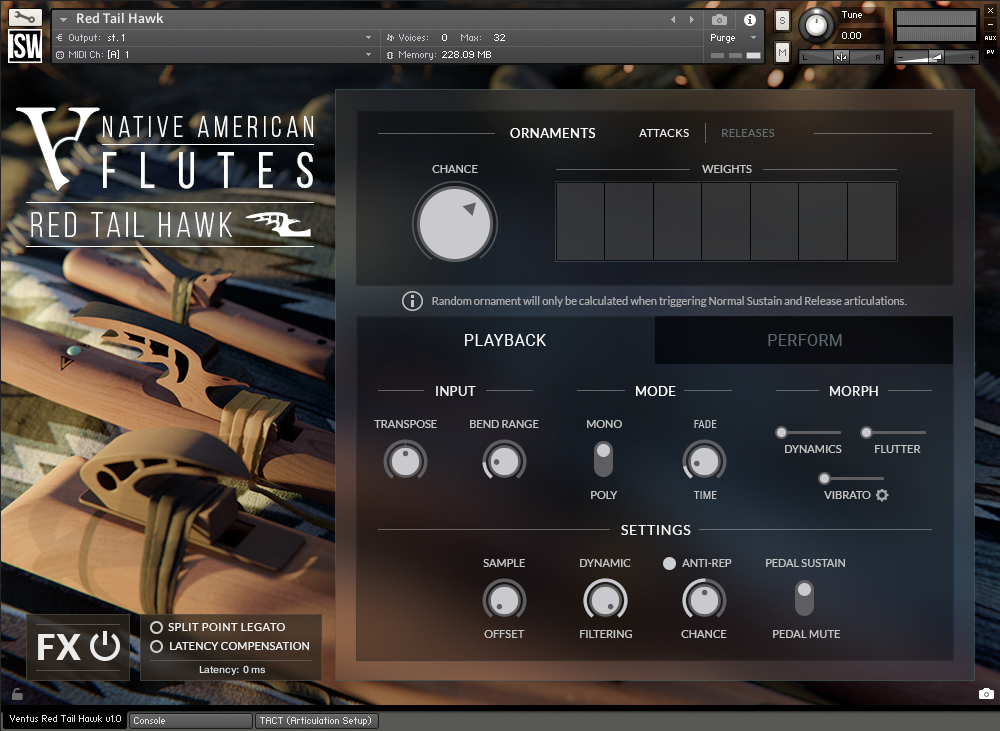Click the first WEIGHTS bar
This screenshot has height=731, width=1000.
coord(580,221)
